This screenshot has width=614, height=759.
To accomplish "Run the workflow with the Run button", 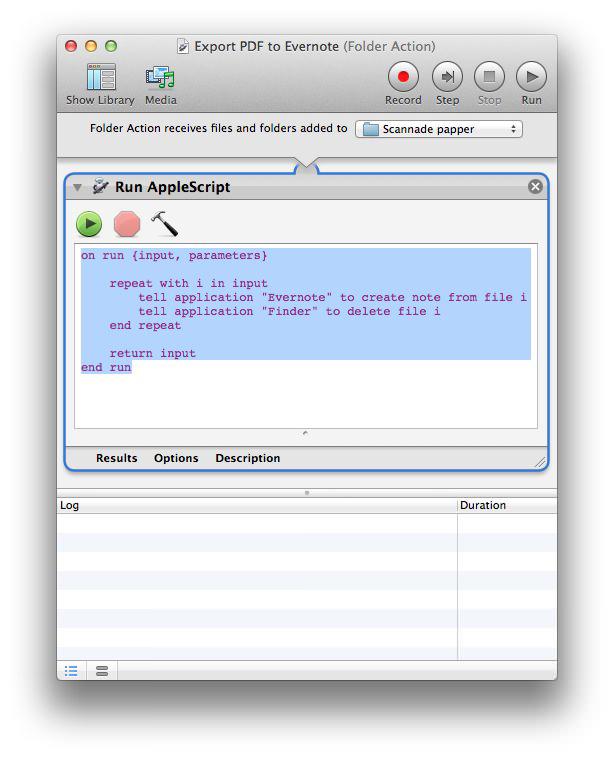I will [x=531, y=76].
